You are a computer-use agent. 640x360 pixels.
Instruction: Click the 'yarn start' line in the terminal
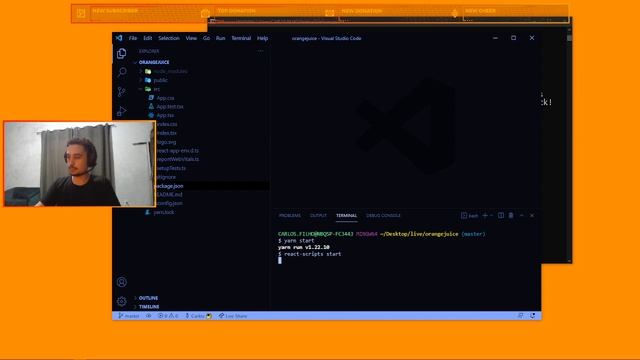tap(296, 241)
